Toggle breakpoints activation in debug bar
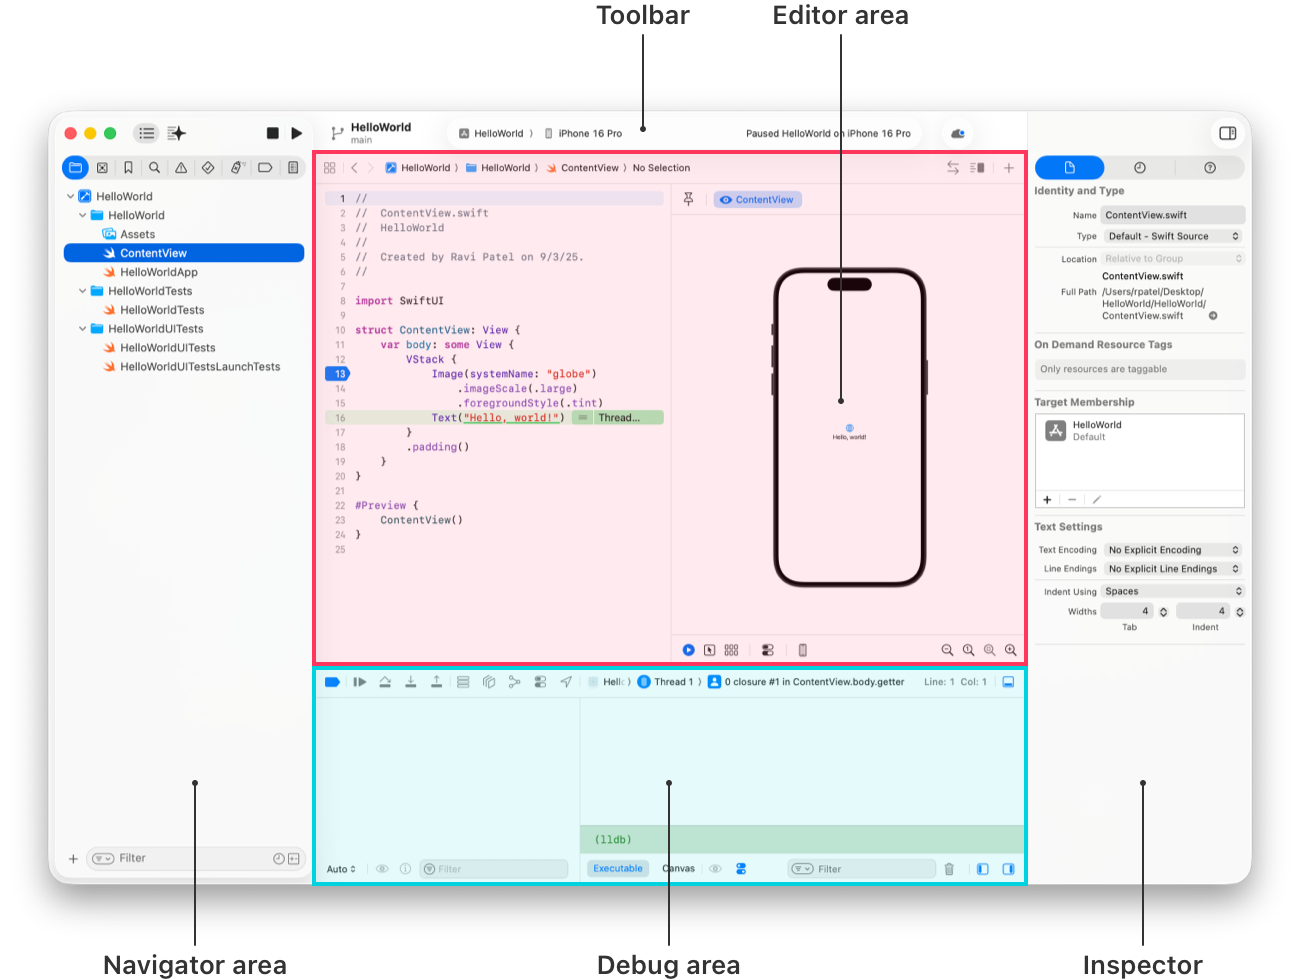Image resolution: width=1300 pixels, height=980 pixels. point(333,682)
